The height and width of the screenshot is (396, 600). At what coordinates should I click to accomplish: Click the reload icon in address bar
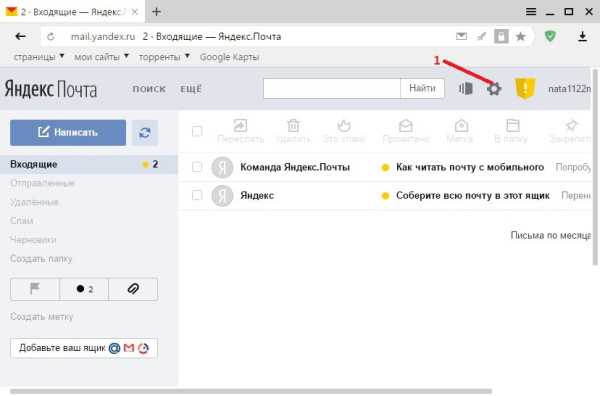click(51, 37)
